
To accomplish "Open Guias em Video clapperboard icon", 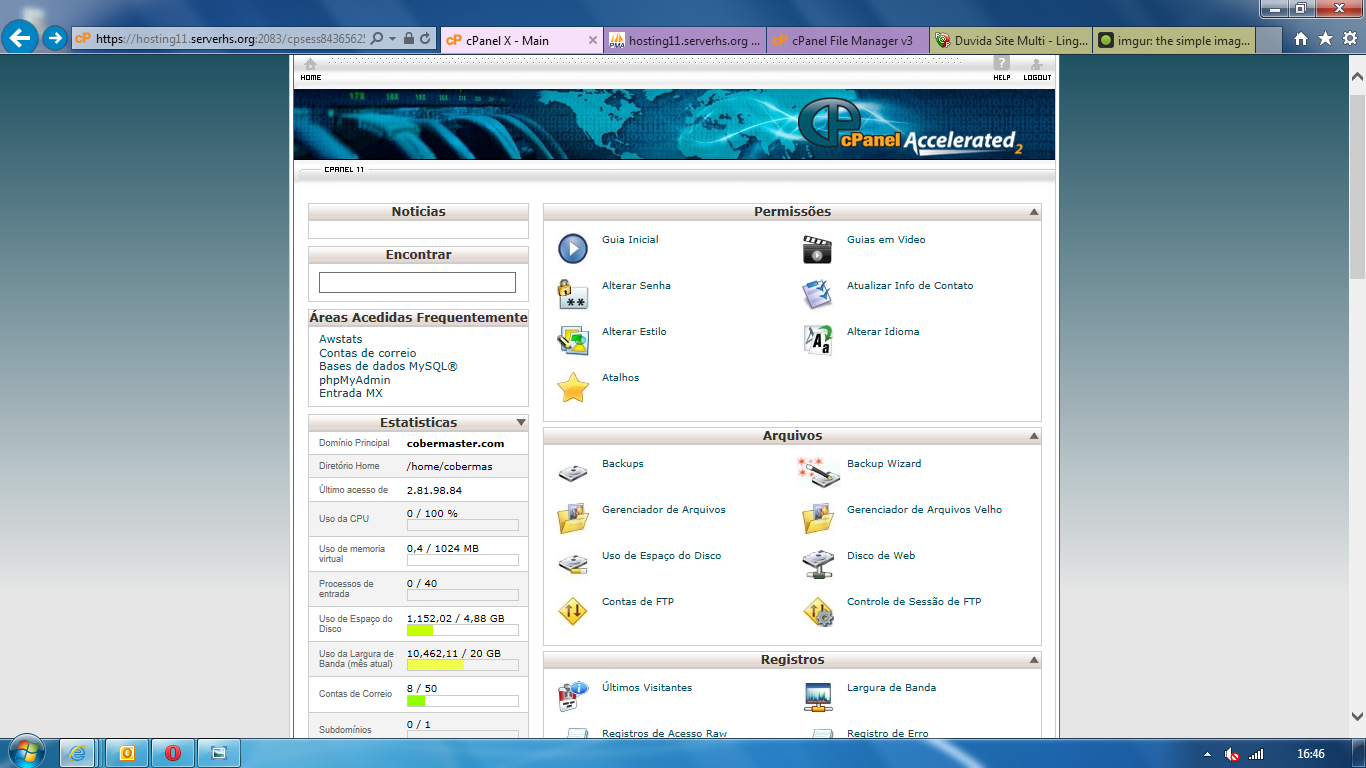I will click(x=817, y=249).
